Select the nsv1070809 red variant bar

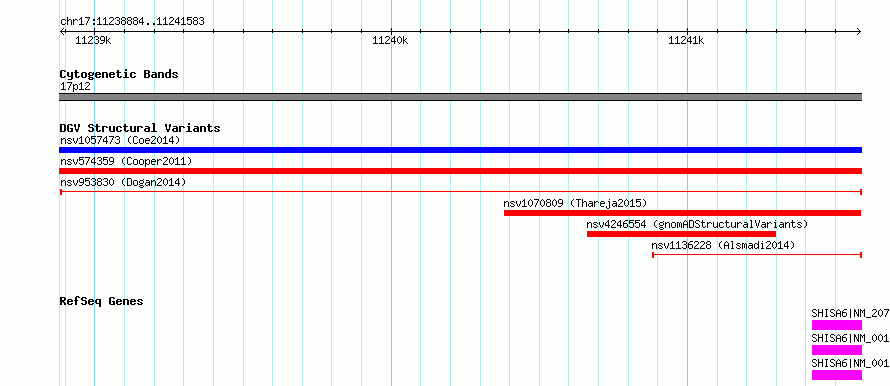(x=683, y=213)
